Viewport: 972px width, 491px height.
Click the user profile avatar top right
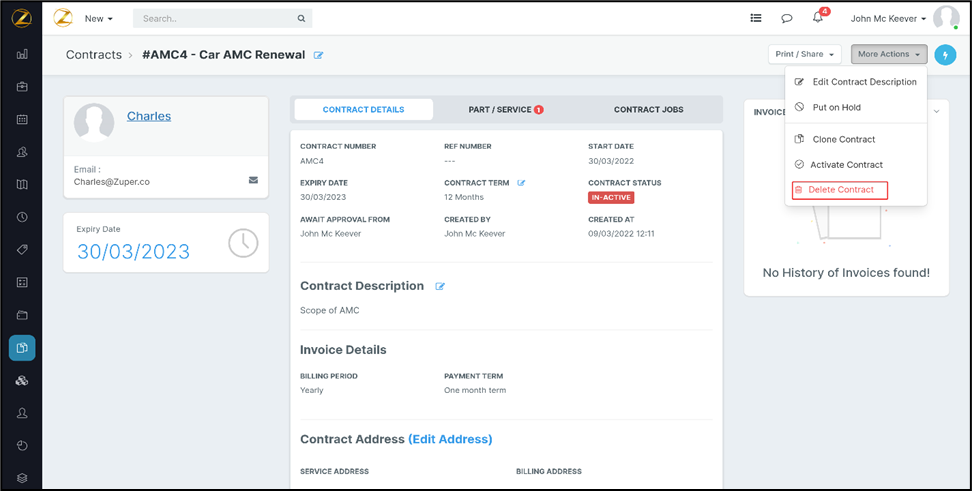(x=946, y=18)
